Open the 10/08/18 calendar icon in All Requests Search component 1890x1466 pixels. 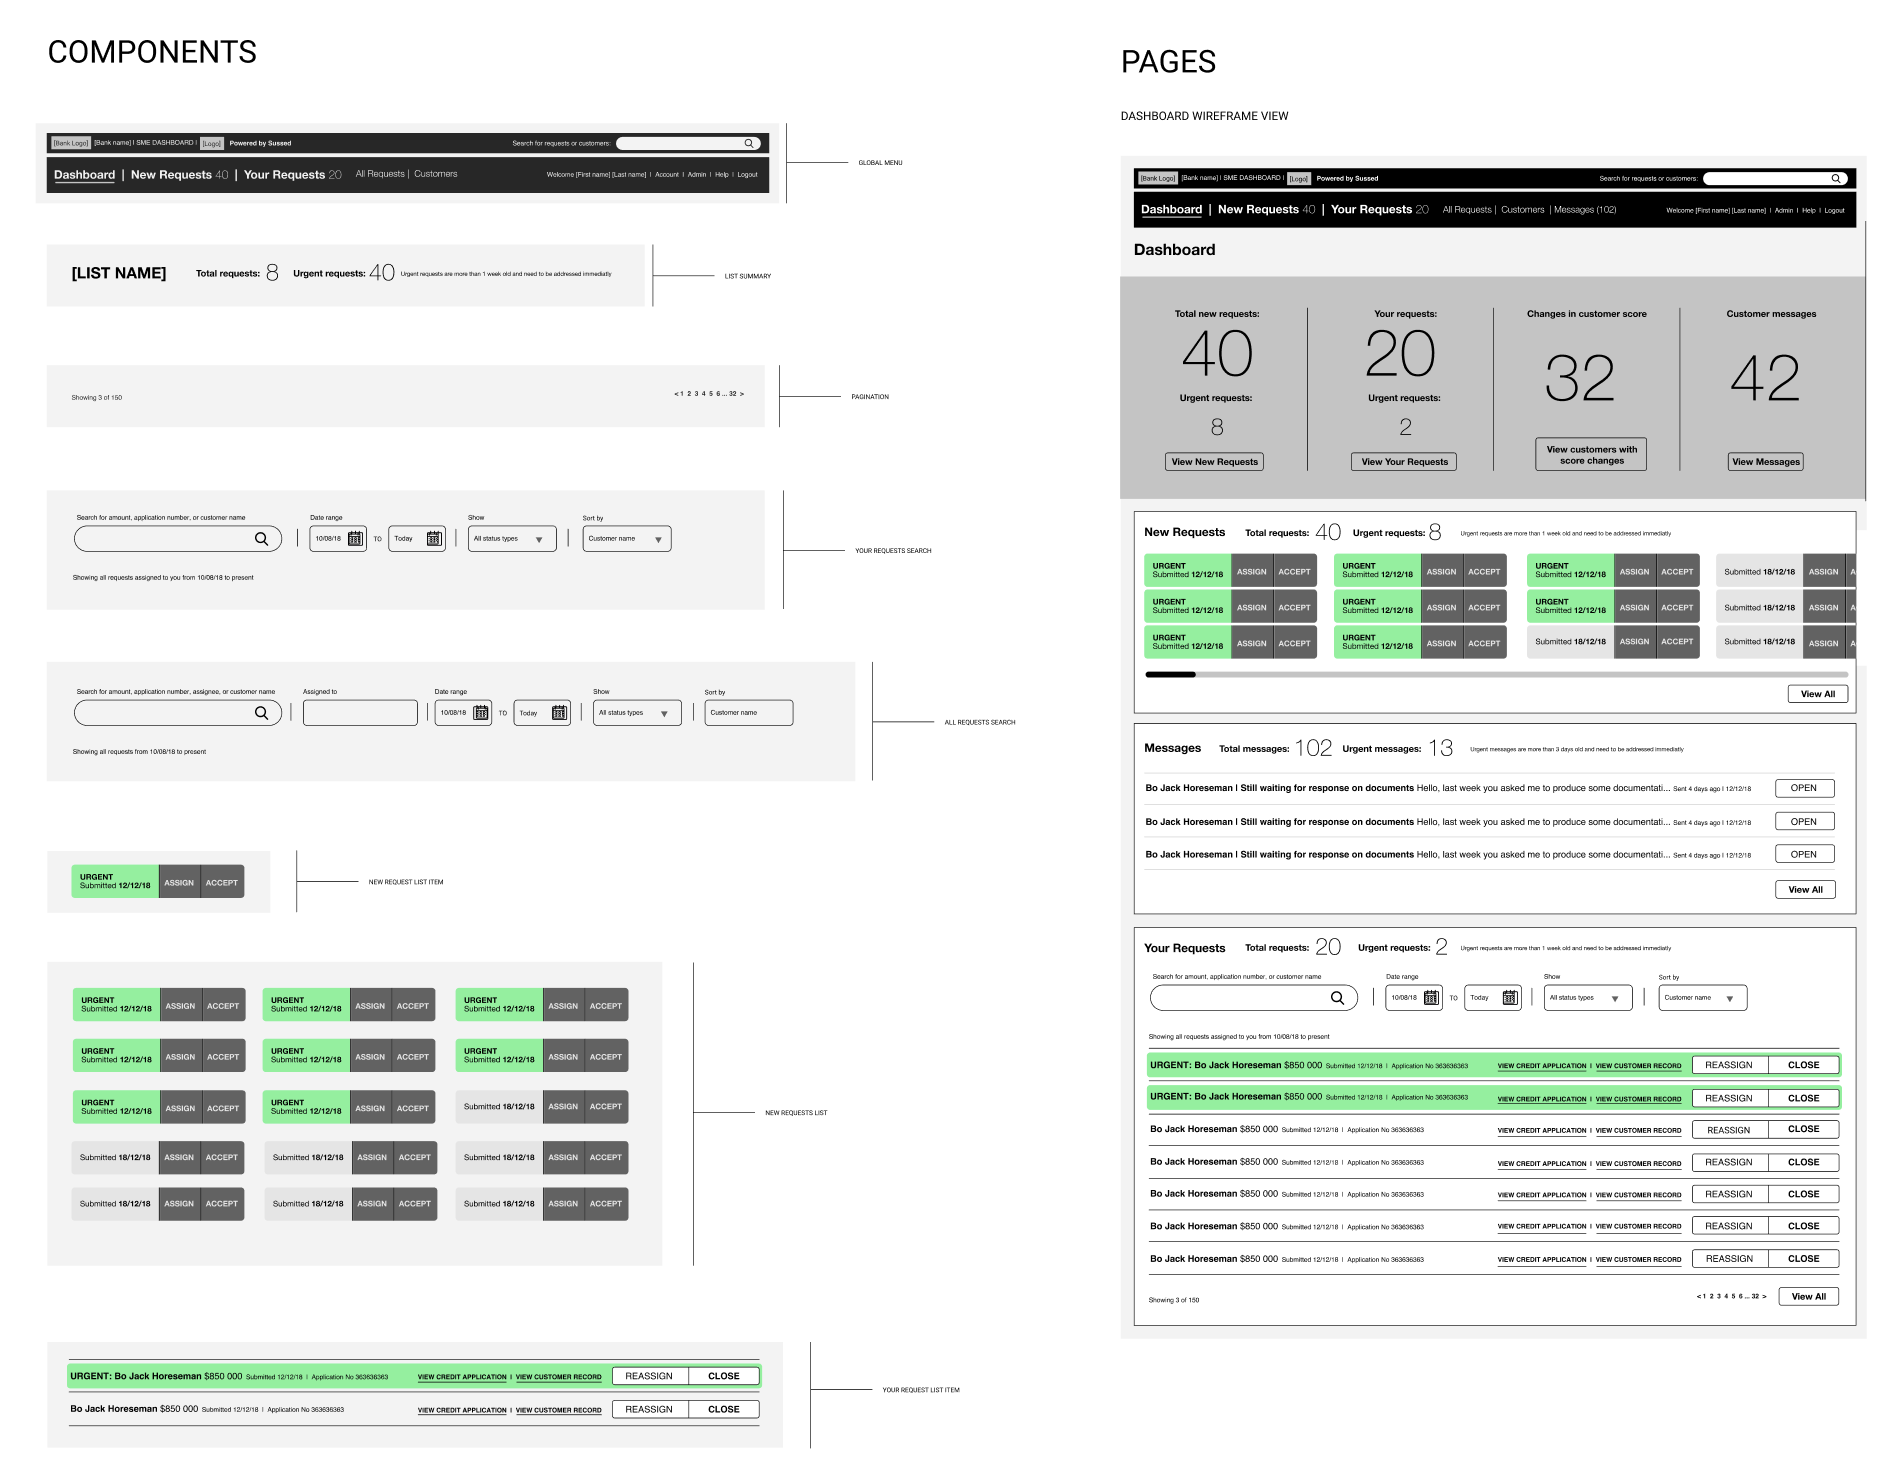pyautogui.click(x=481, y=713)
